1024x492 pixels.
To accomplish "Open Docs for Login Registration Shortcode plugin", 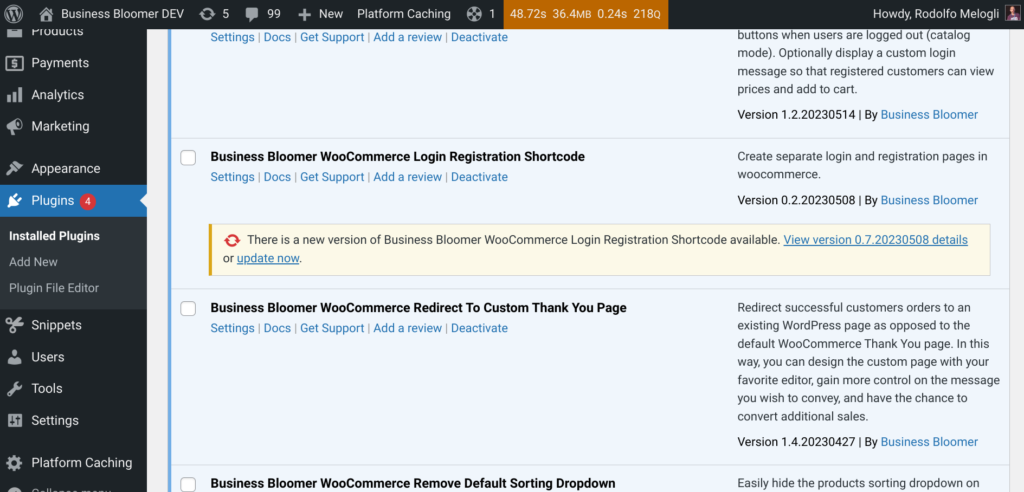I will click(278, 177).
